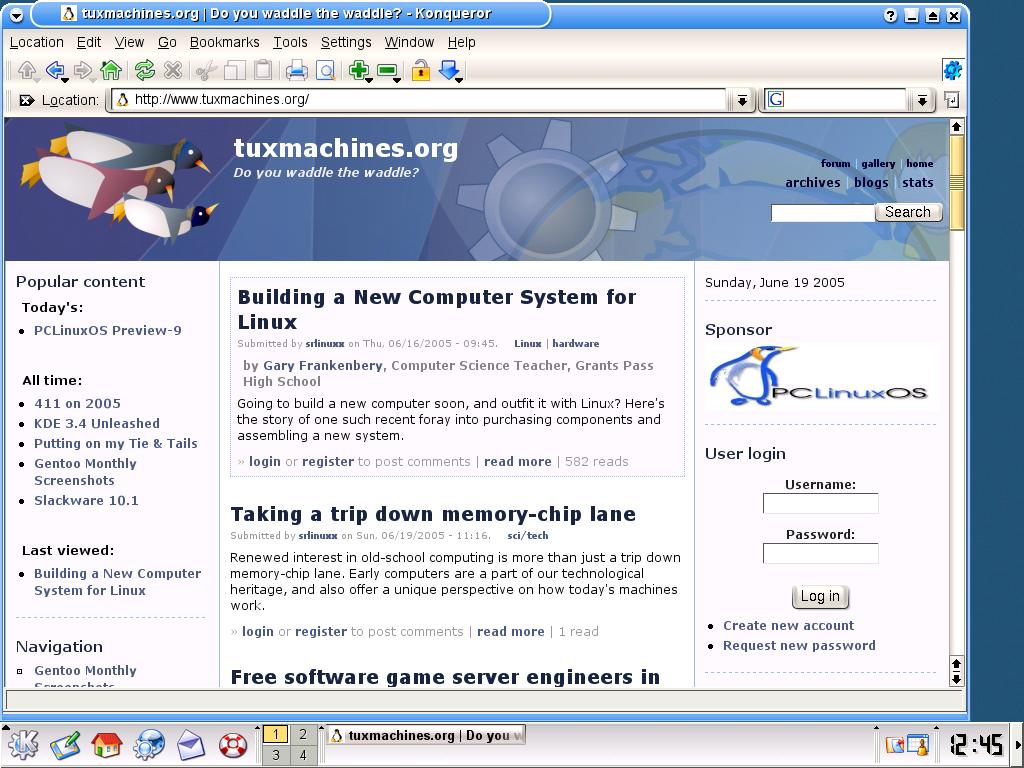Switch to virtual desktop 2
This screenshot has width=1024, height=768.
[x=302, y=734]
